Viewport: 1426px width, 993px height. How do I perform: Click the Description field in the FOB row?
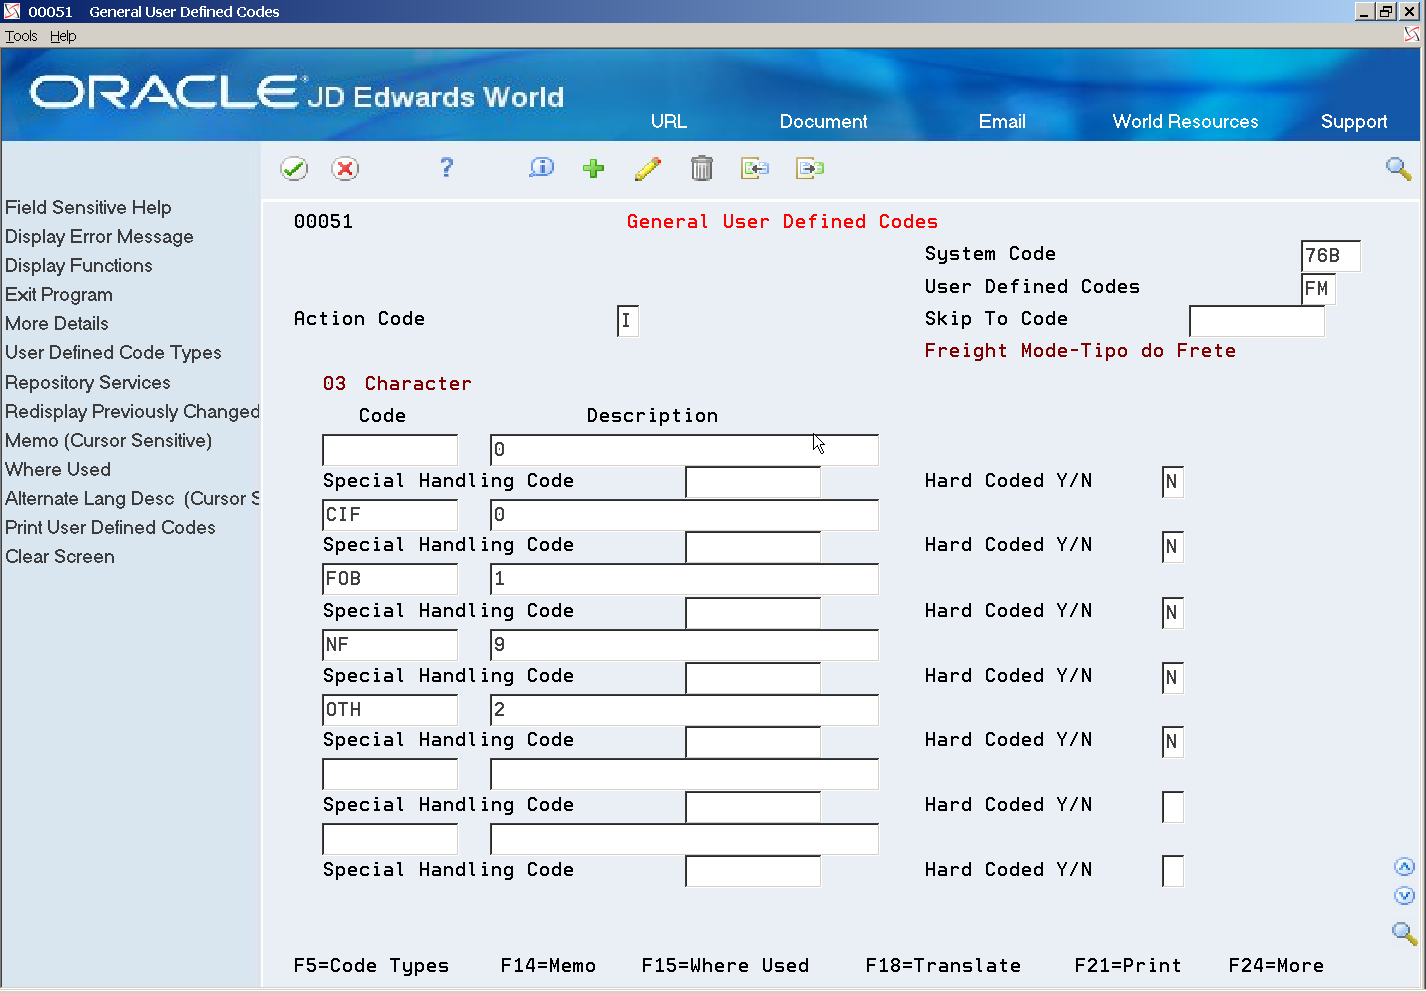tap(684, 578)
